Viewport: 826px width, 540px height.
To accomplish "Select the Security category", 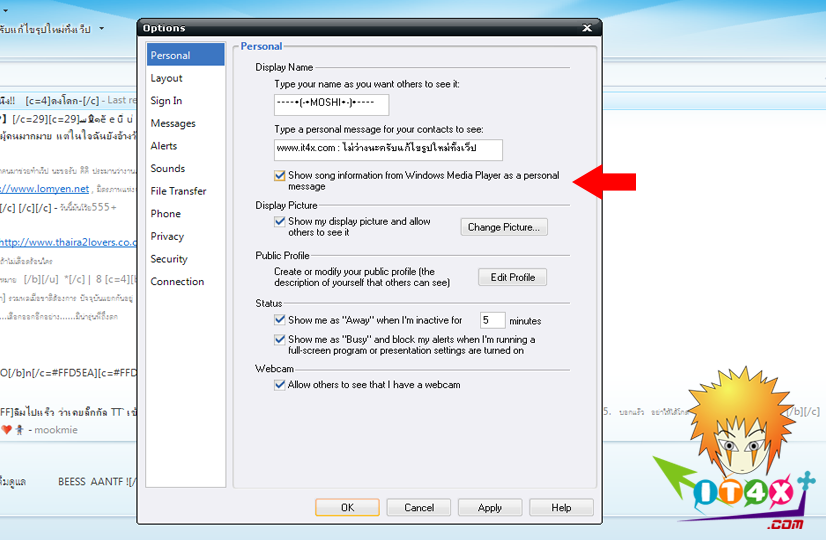I will [x=169, y=259].
